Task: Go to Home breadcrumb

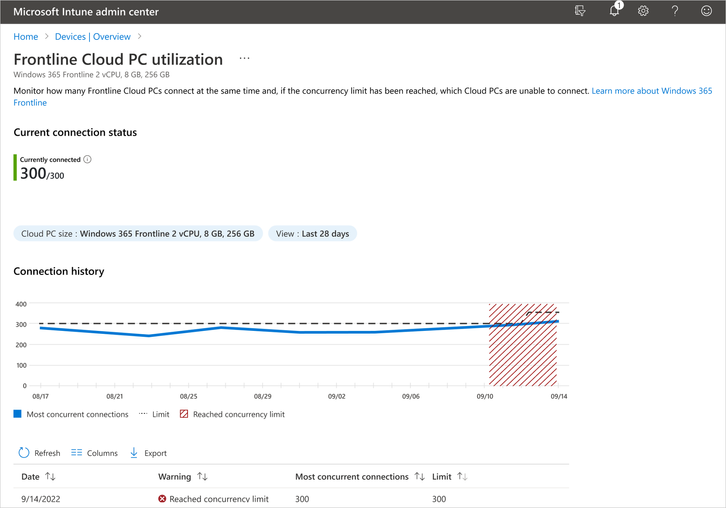Action: point(25,37)
